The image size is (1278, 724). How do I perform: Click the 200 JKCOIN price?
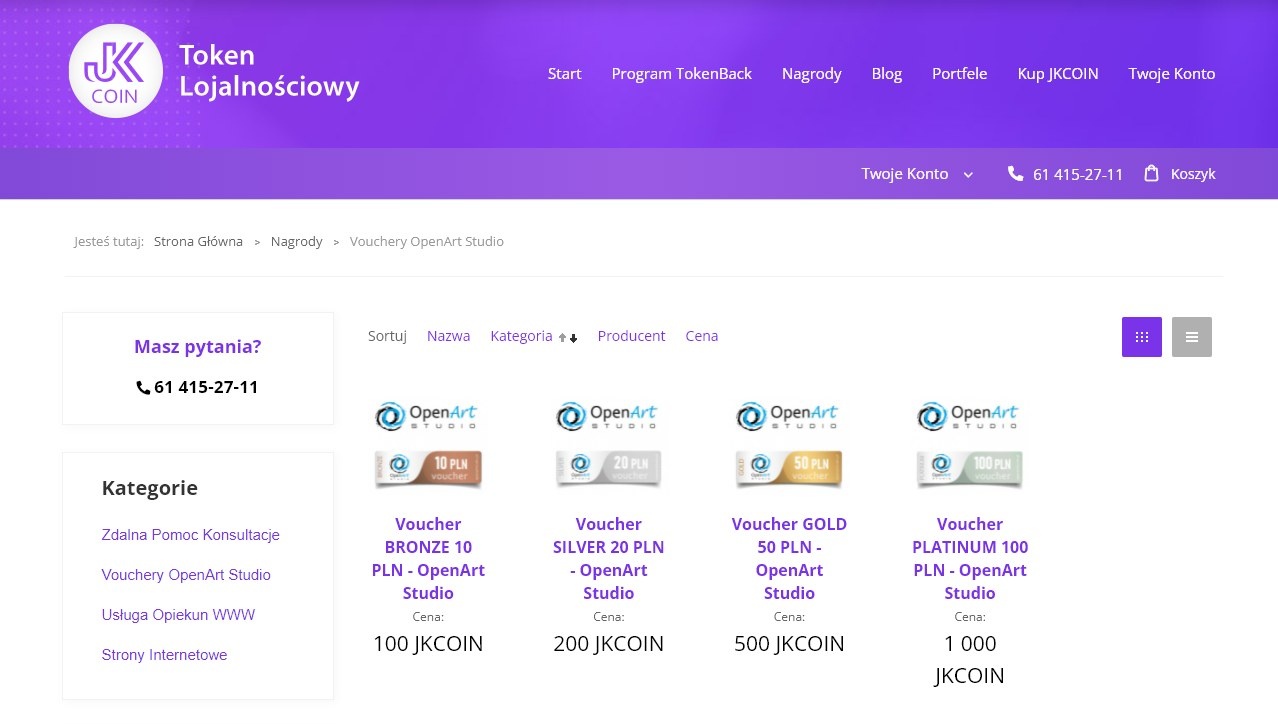(609, 643)
